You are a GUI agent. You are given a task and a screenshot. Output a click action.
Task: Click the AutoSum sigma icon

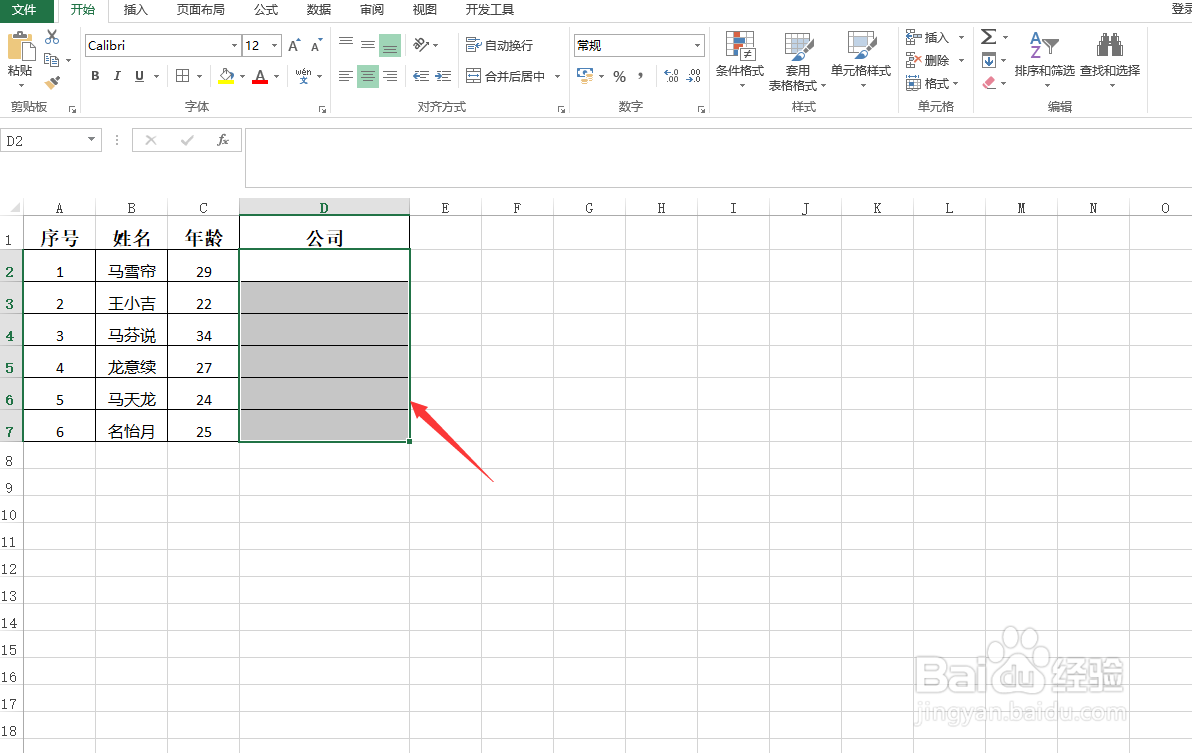pyautogui.click(x=988, y=36)
